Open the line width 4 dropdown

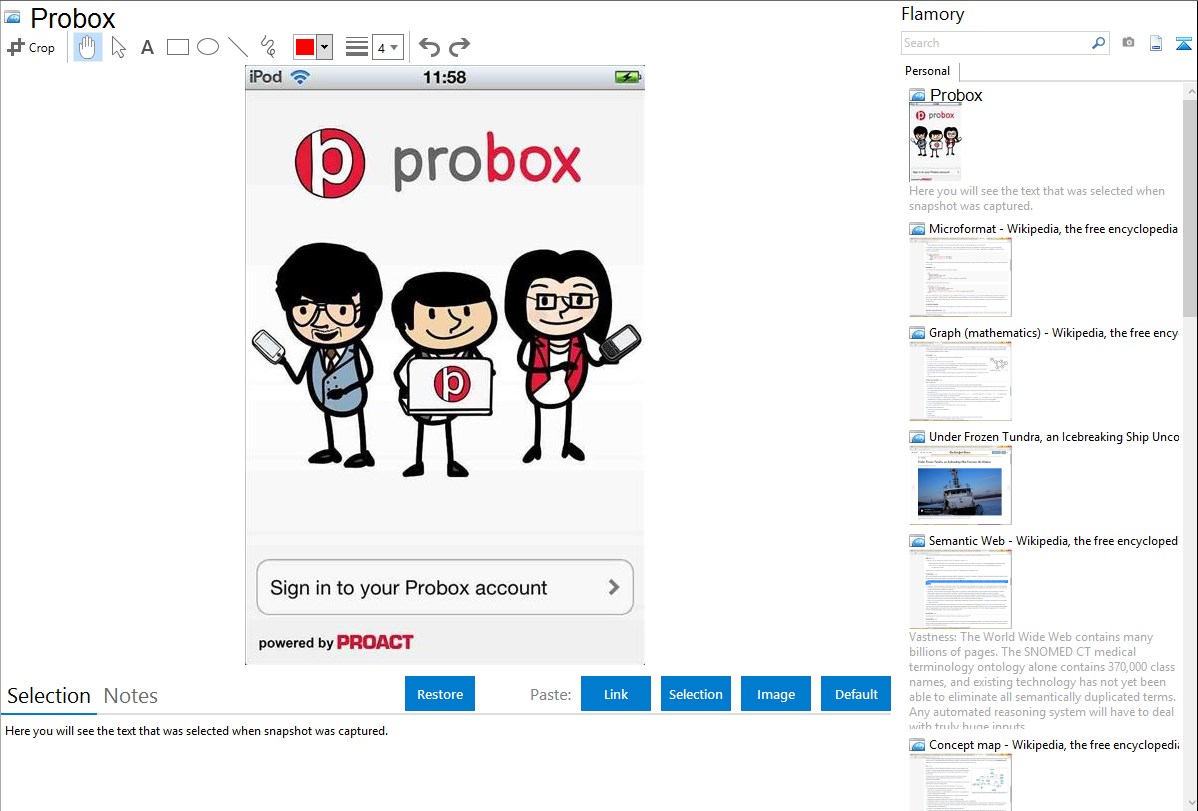(387, 47)
